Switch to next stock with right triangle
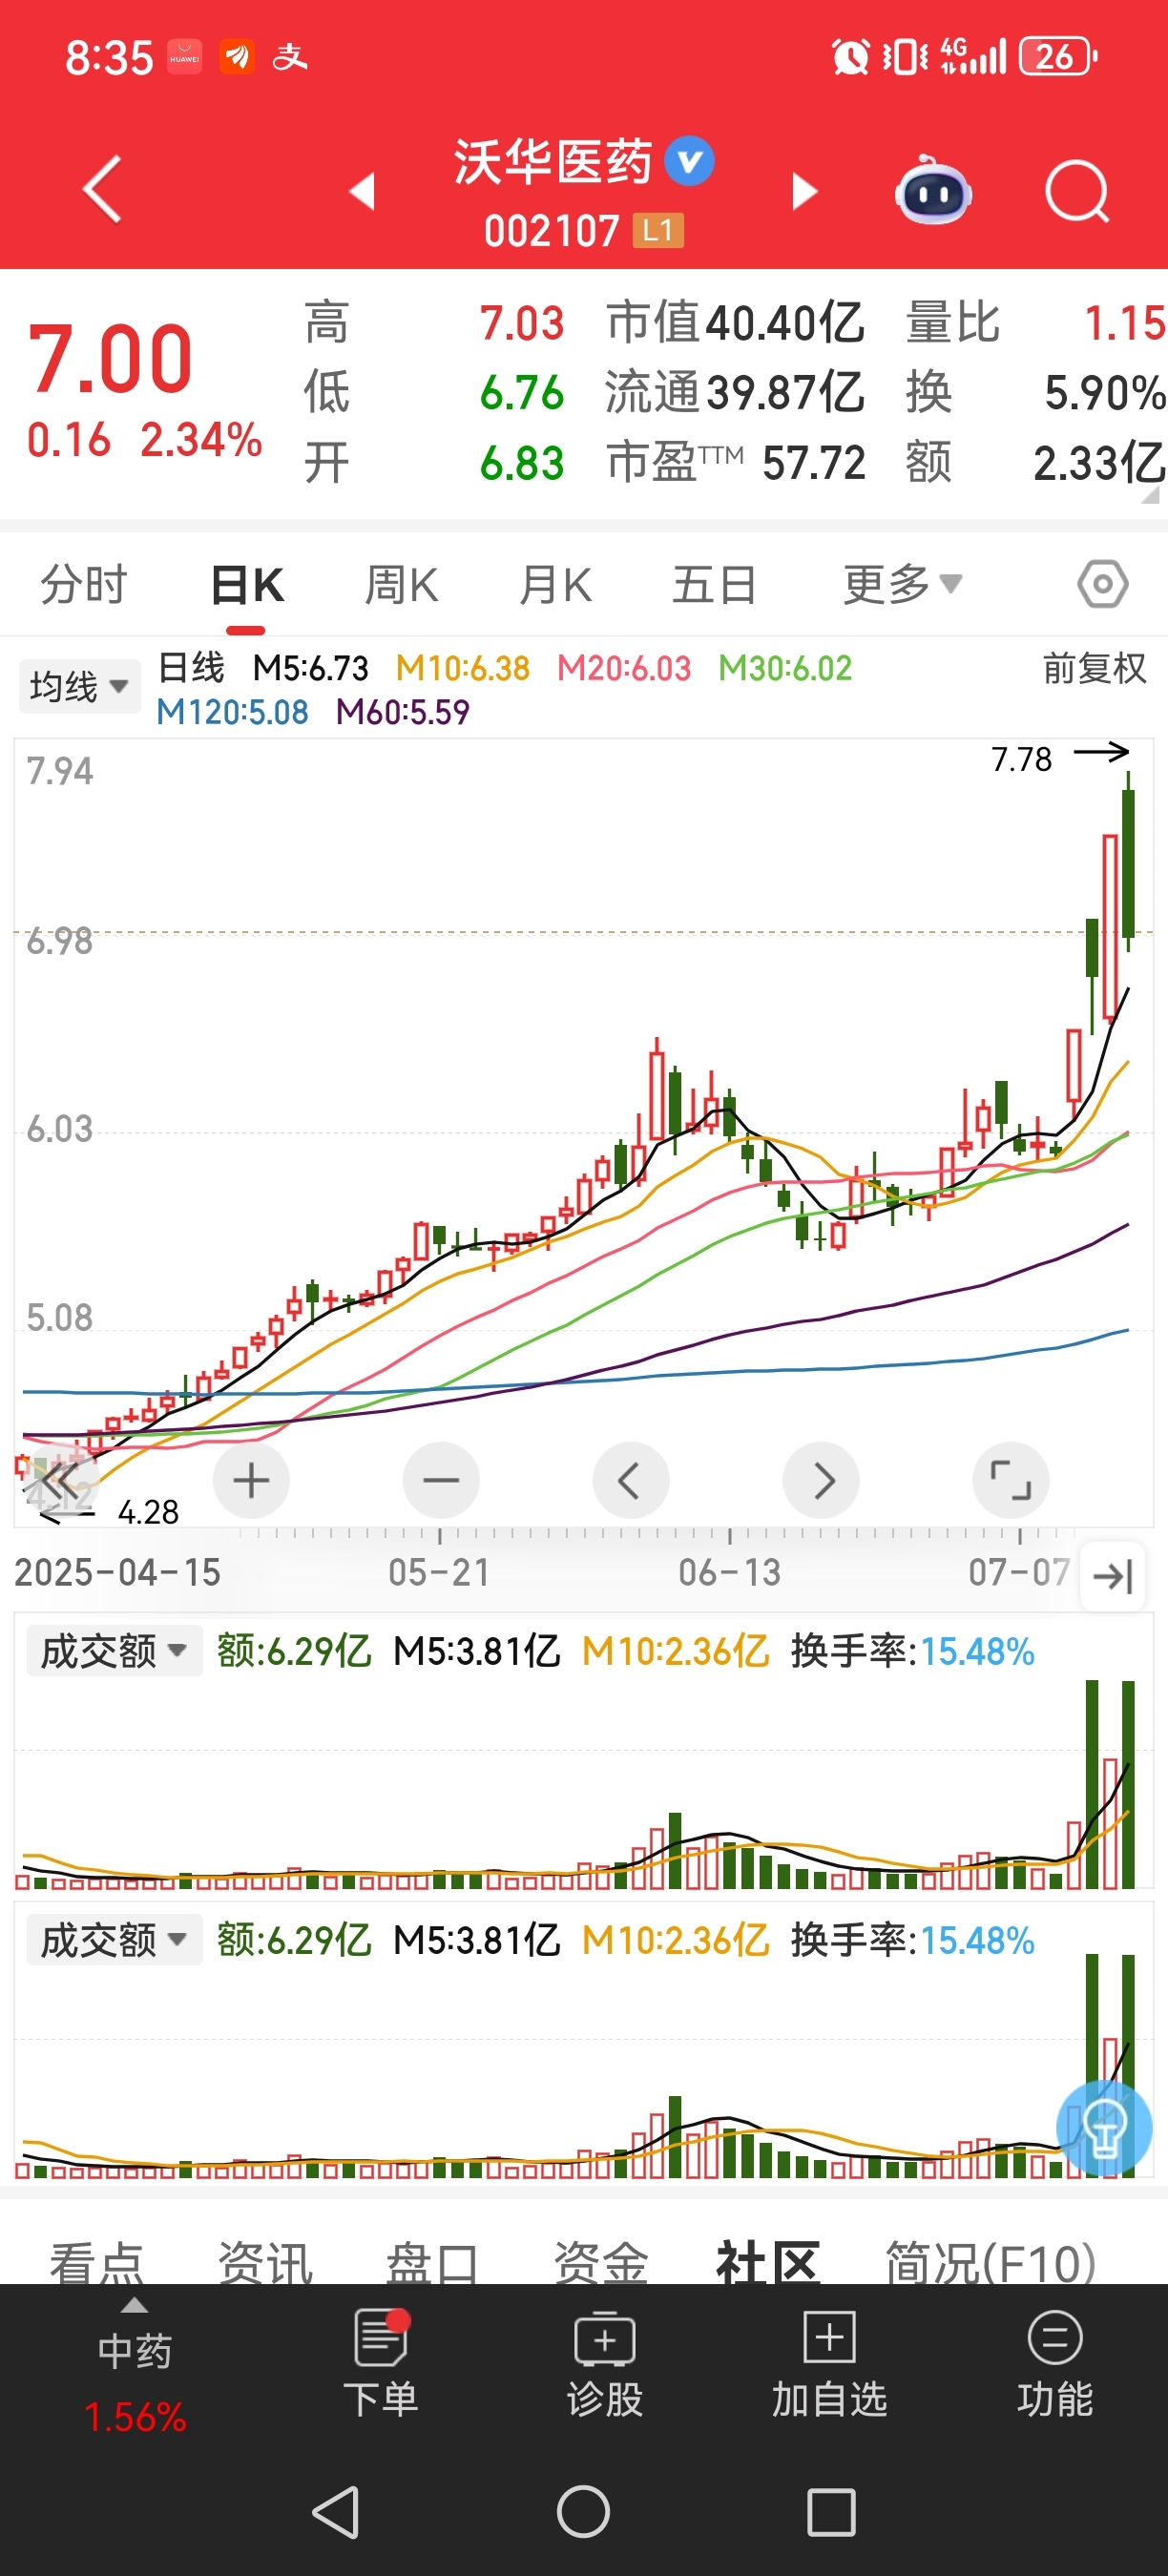1168x2576 pixels. (x=805, y=190)
